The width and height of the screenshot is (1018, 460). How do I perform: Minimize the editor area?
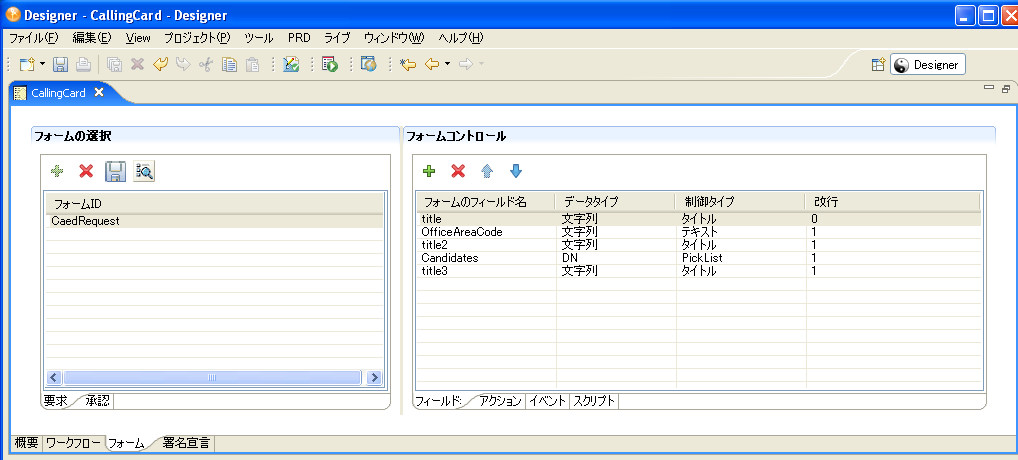pyautogui.click(x=989, y=88)
